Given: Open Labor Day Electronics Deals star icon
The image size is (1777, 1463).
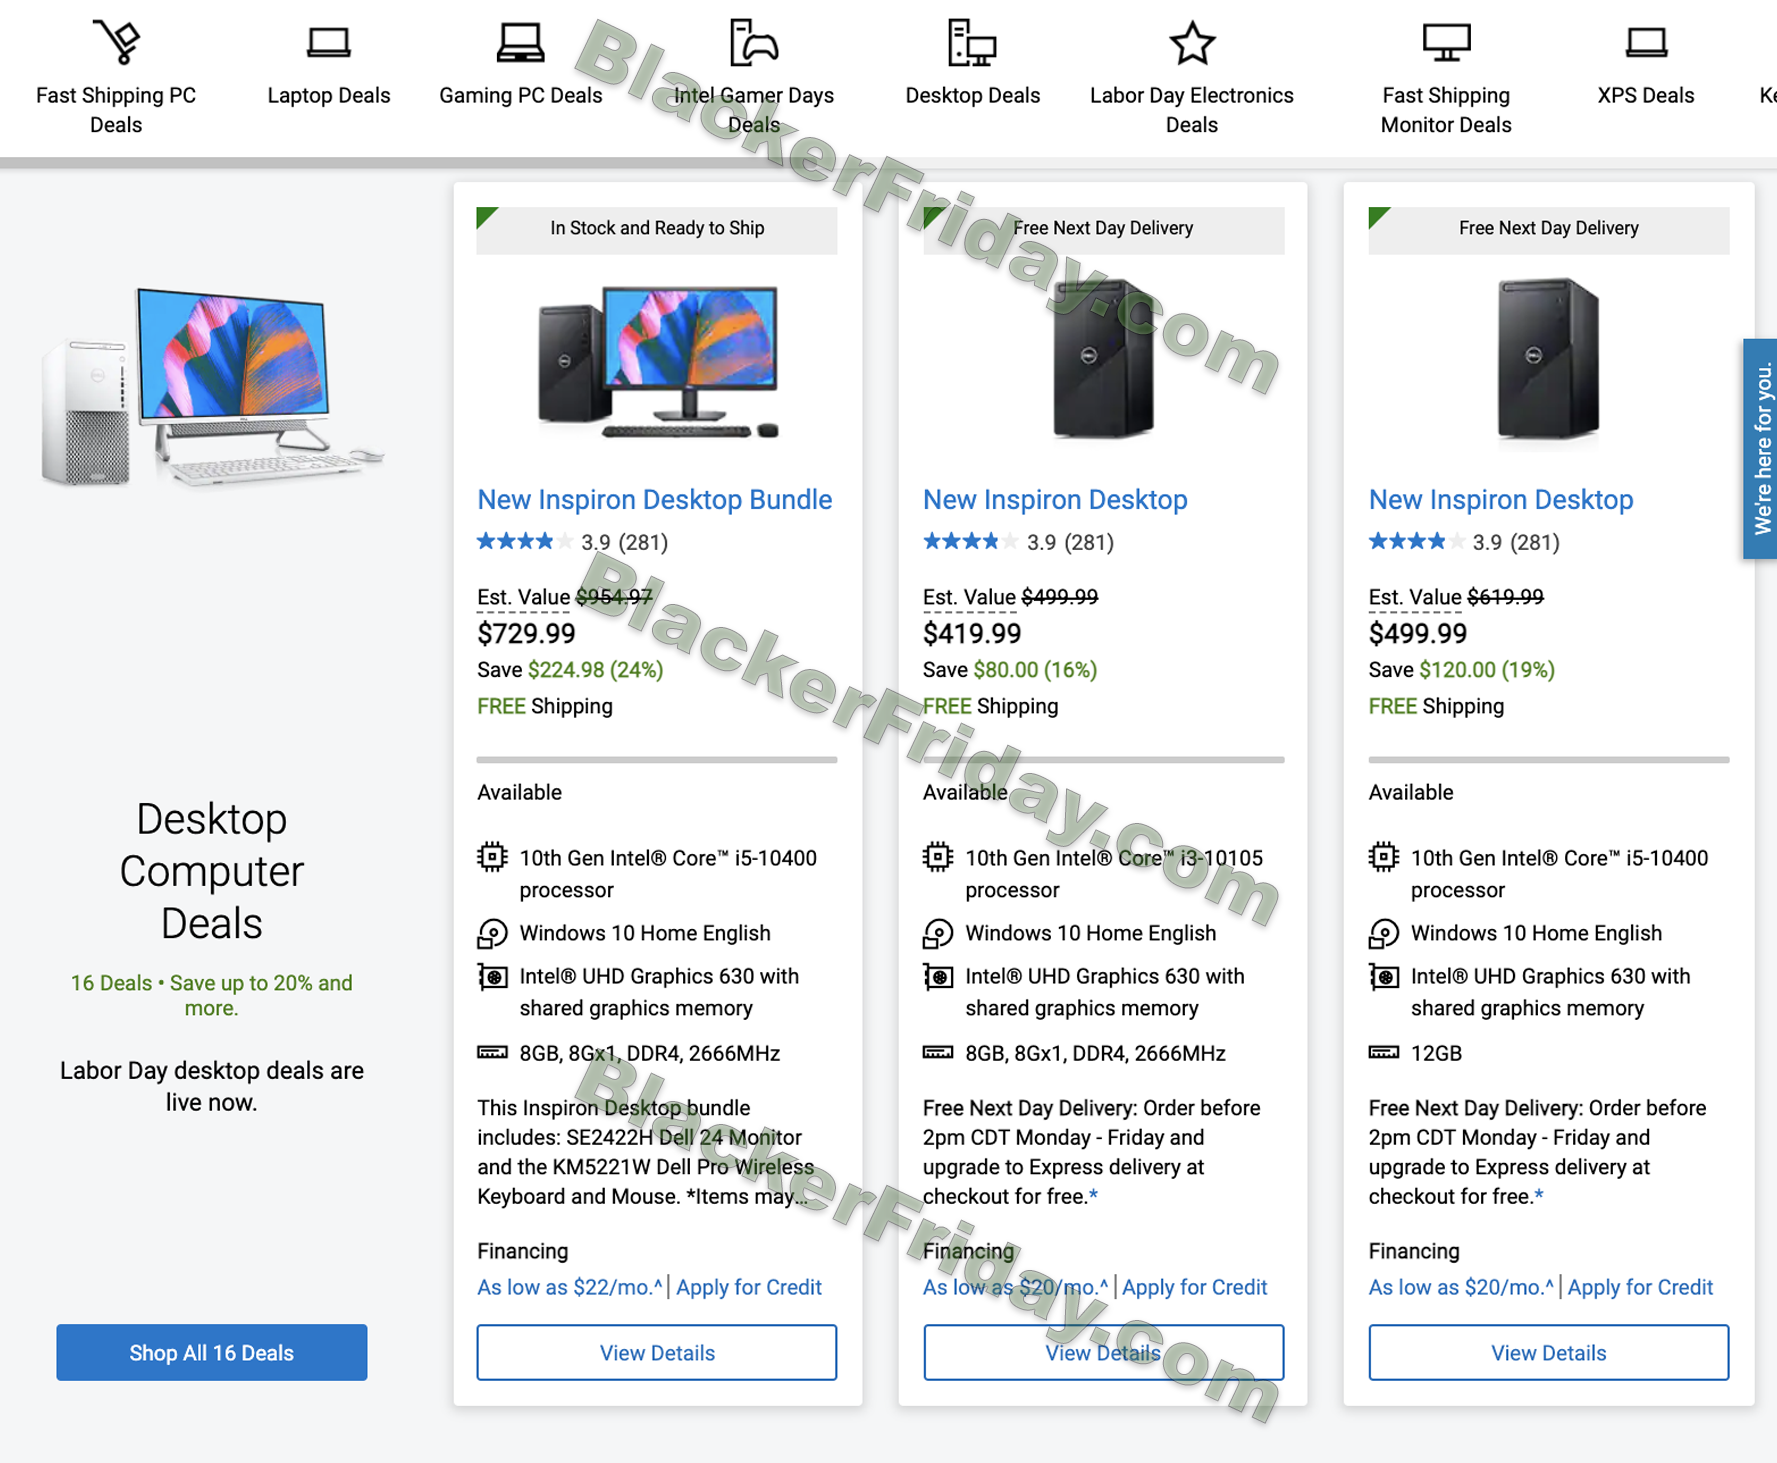Looking at the screenshot, I should (1192, 43).
